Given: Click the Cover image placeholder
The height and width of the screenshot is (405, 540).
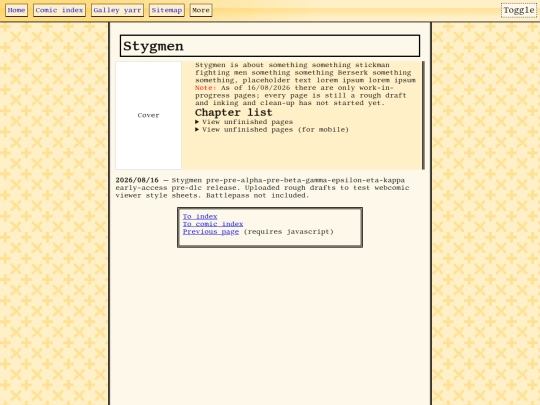Looking at the screenshot, I should (148, 115).
